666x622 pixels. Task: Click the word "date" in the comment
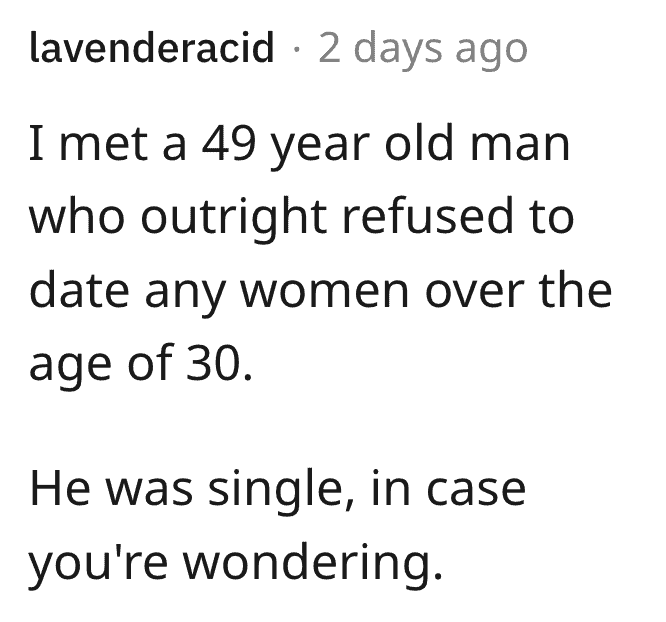pyautogui.click(x=79, y=289)
